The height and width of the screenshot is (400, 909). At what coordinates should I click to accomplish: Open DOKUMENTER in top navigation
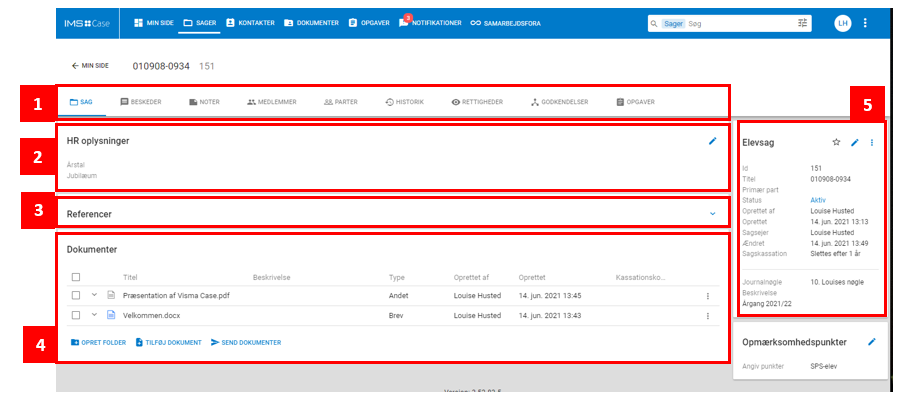coord(311,23)
